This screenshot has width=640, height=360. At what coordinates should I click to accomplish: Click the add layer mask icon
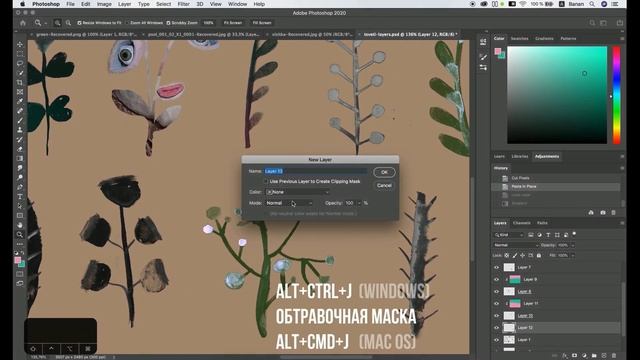point(574,356)
